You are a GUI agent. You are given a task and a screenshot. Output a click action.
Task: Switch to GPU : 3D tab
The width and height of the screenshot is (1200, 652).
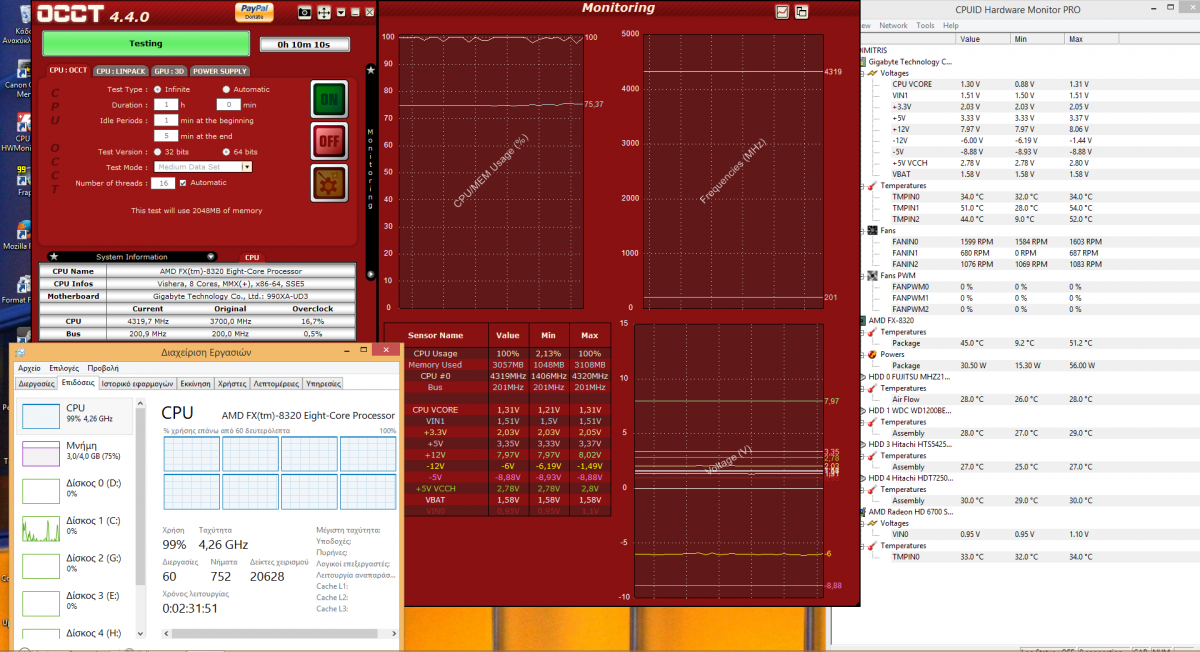point(169,71)
